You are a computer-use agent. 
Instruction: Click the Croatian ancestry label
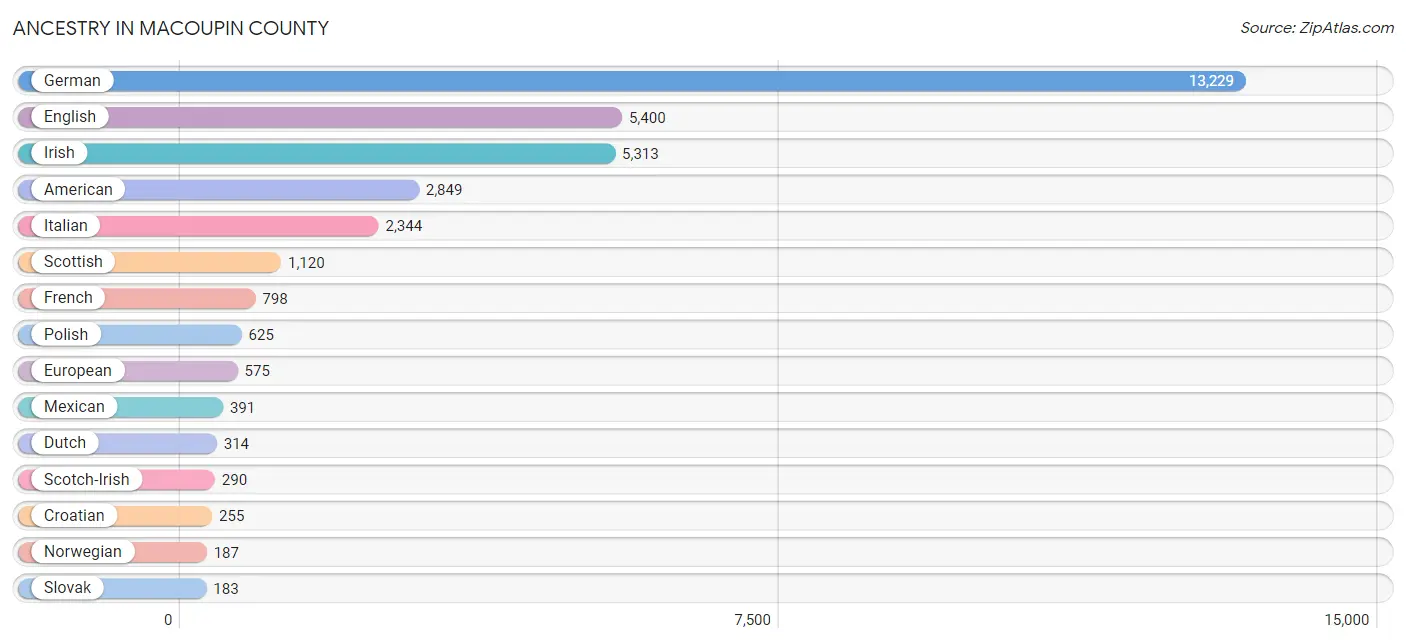click(x=74, y=516)
